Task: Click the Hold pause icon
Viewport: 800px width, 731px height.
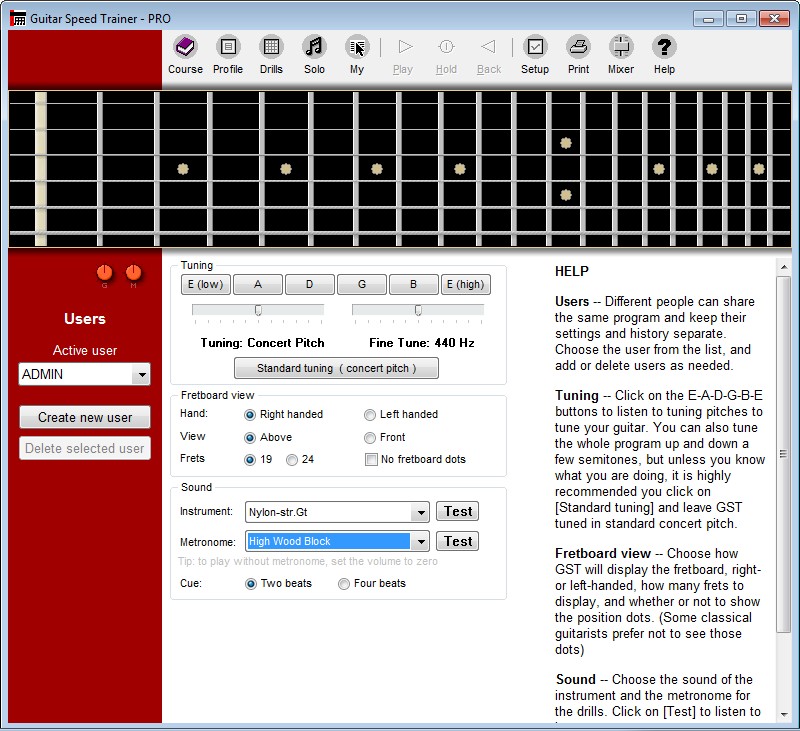Action: click(446, 47)
